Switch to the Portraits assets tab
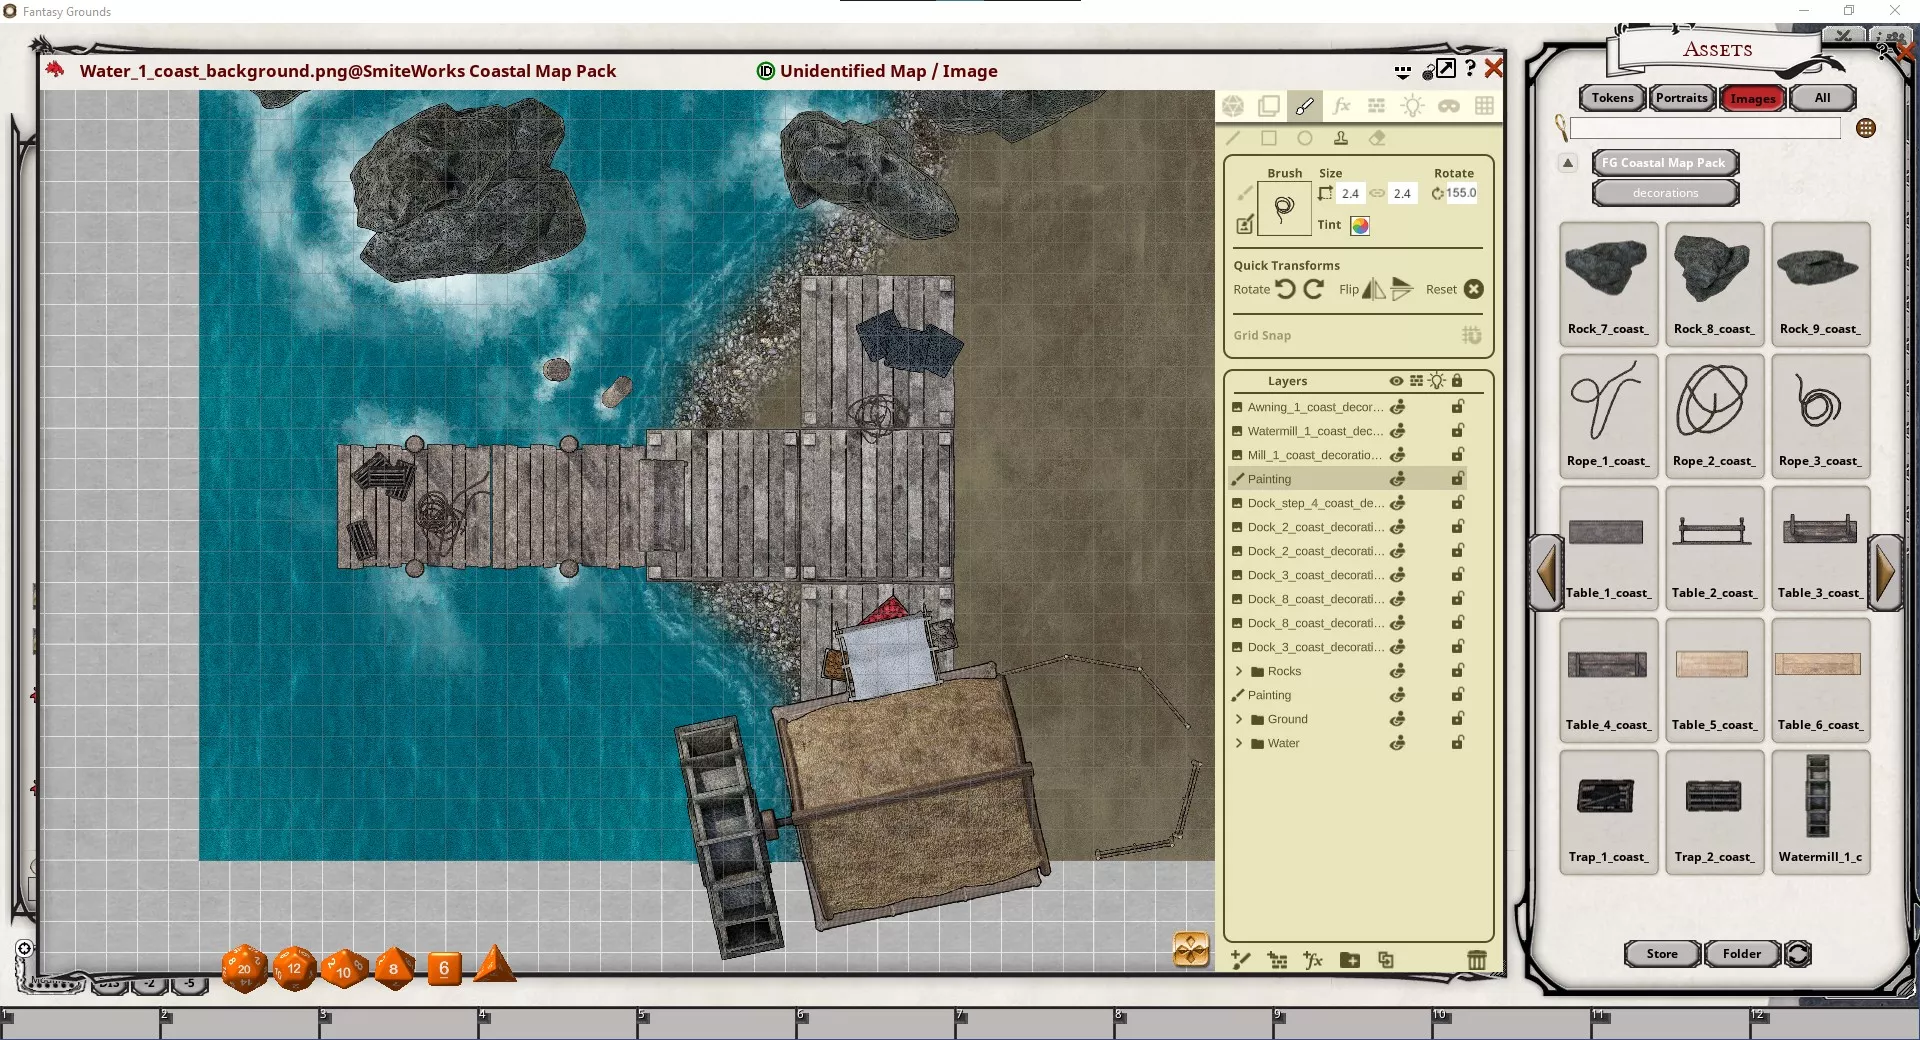The width and height of the screenshot is (1920, 1040). click(x=1681, y=98)
